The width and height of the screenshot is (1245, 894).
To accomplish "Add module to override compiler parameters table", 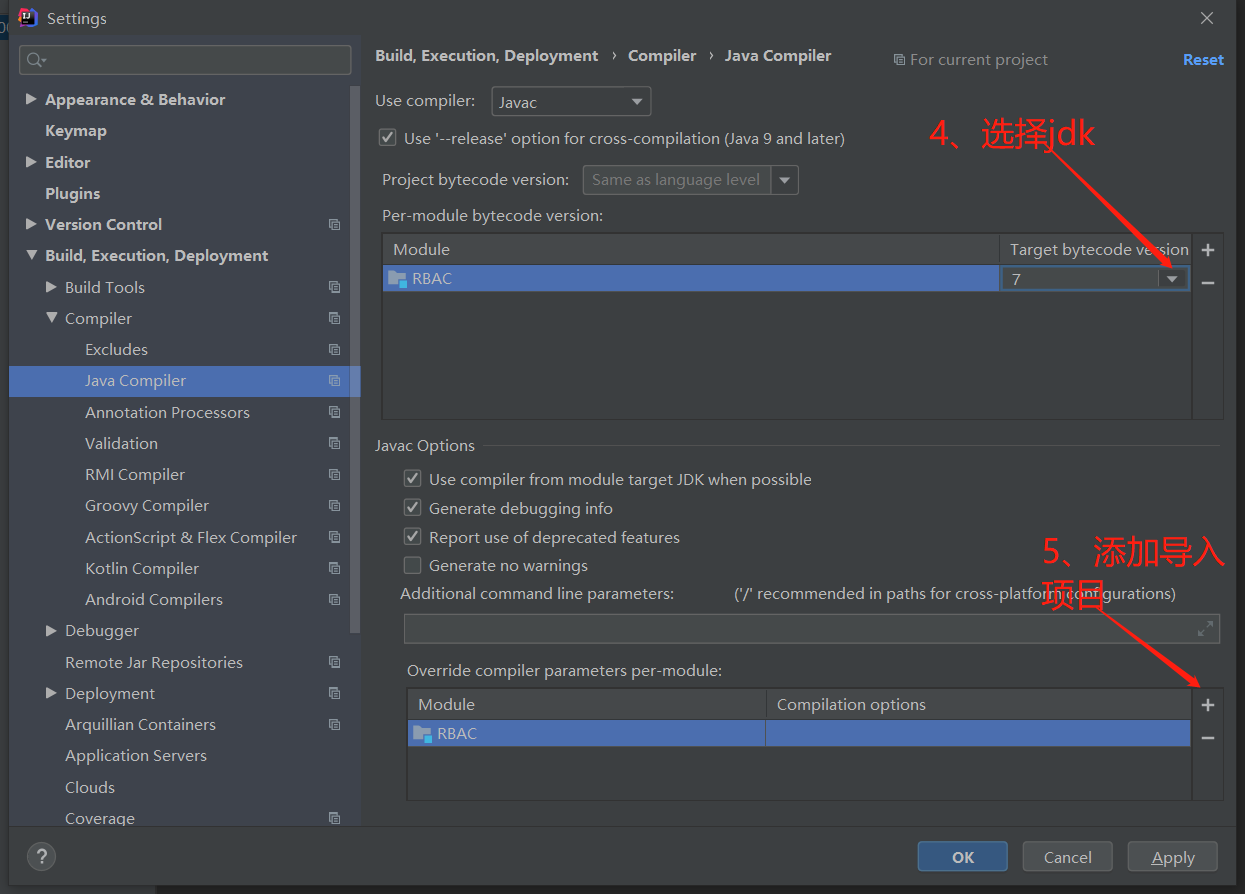I will pyautogui.click(x=1207, y=705).
